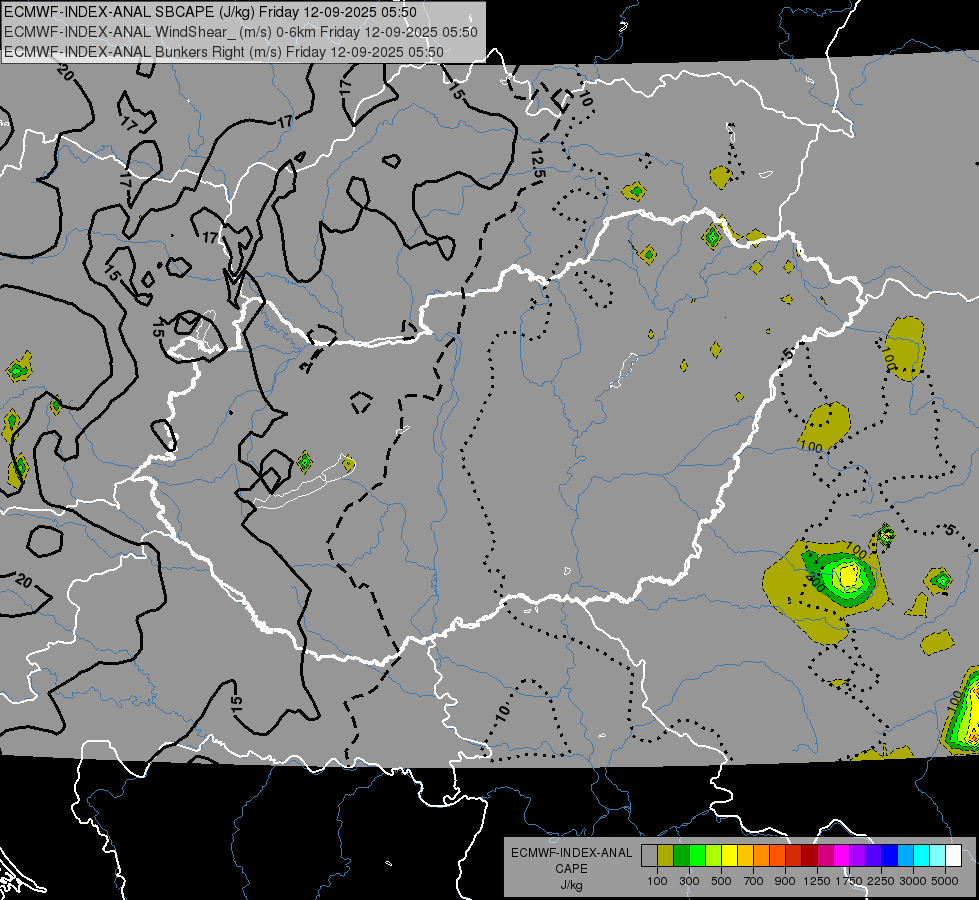This screenshot has height=900, width=979.
Task: Choose the sky blue legend swatch
Action: 905,855
